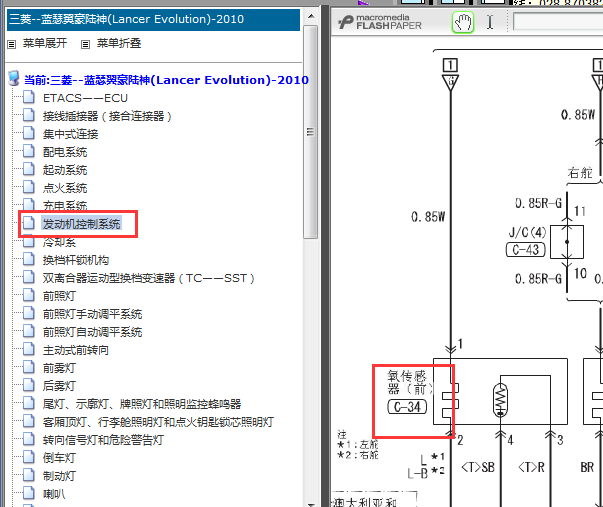Open the 集中式连接 entry

tap(70, 134)
